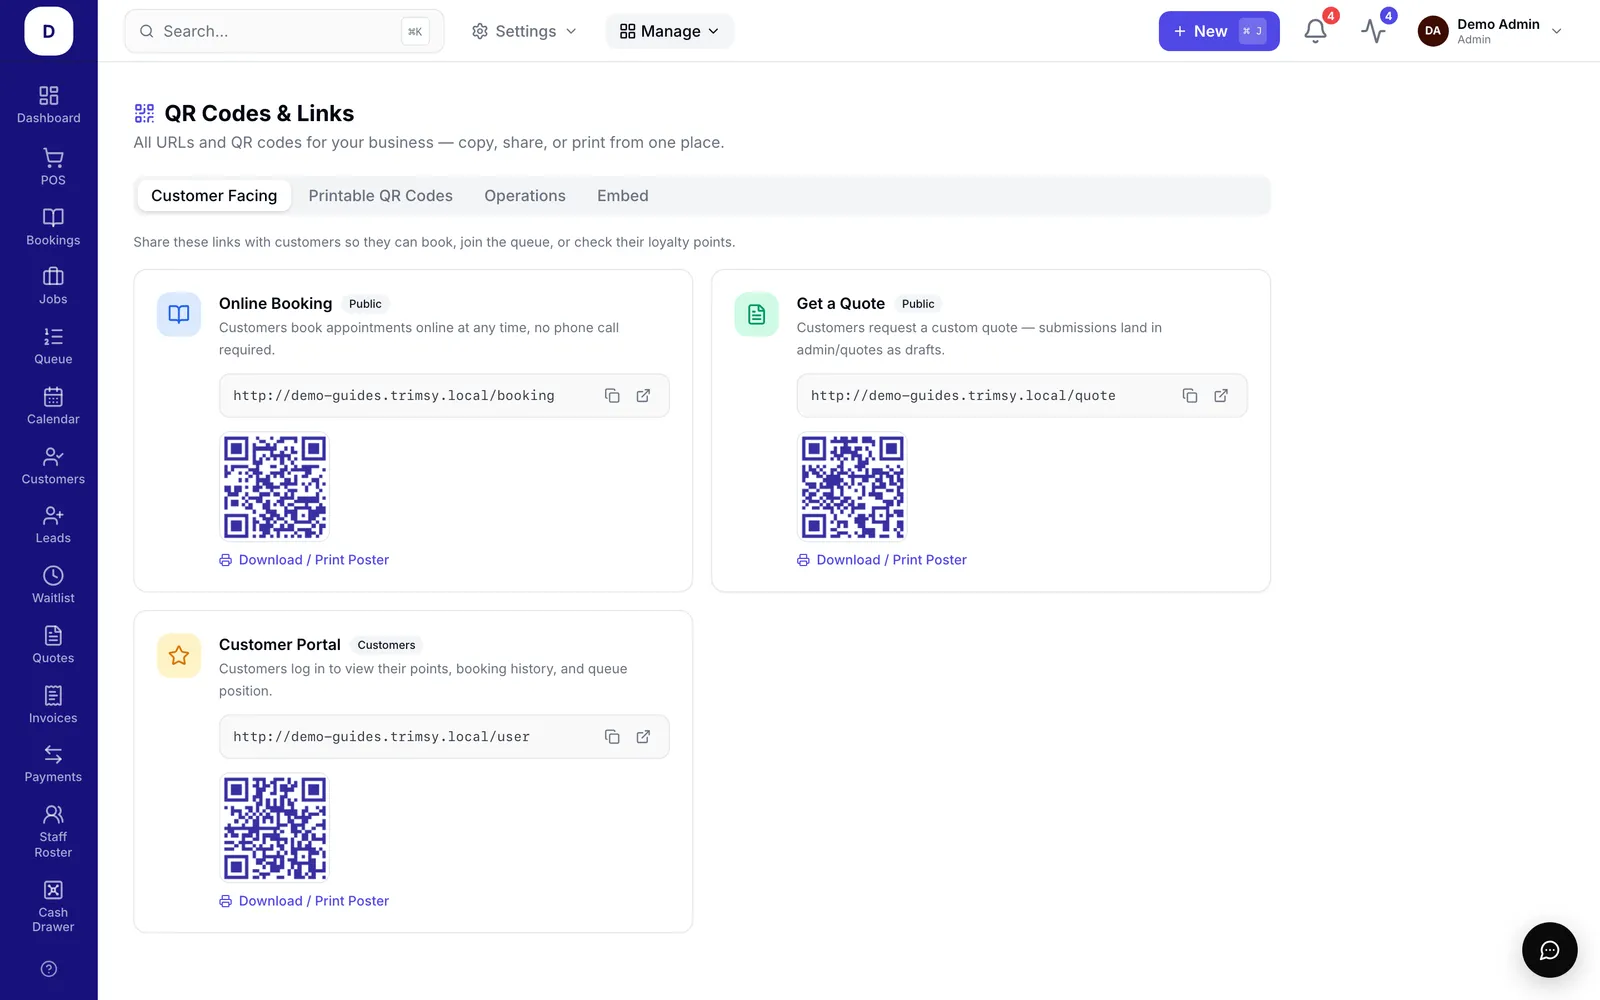Go to Customers page
Image resolution: width=1600 pixels, height=1000 pixels.
(53, 466)
